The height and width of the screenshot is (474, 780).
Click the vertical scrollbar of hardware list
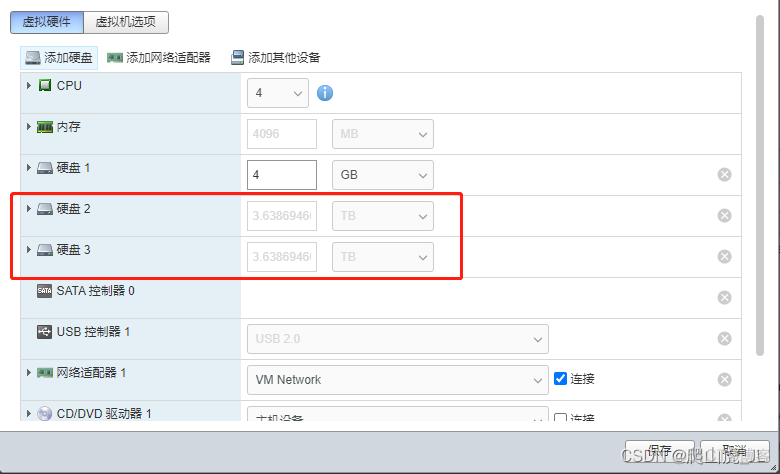click(x=760, y=186)
